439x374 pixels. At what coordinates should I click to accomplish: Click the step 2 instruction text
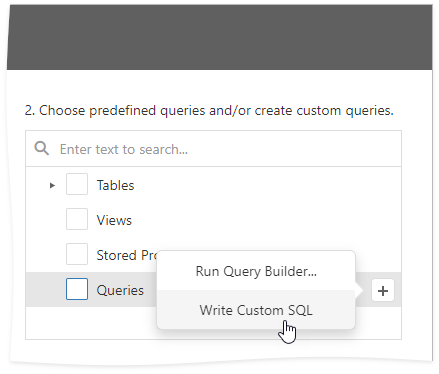(209, 110)
